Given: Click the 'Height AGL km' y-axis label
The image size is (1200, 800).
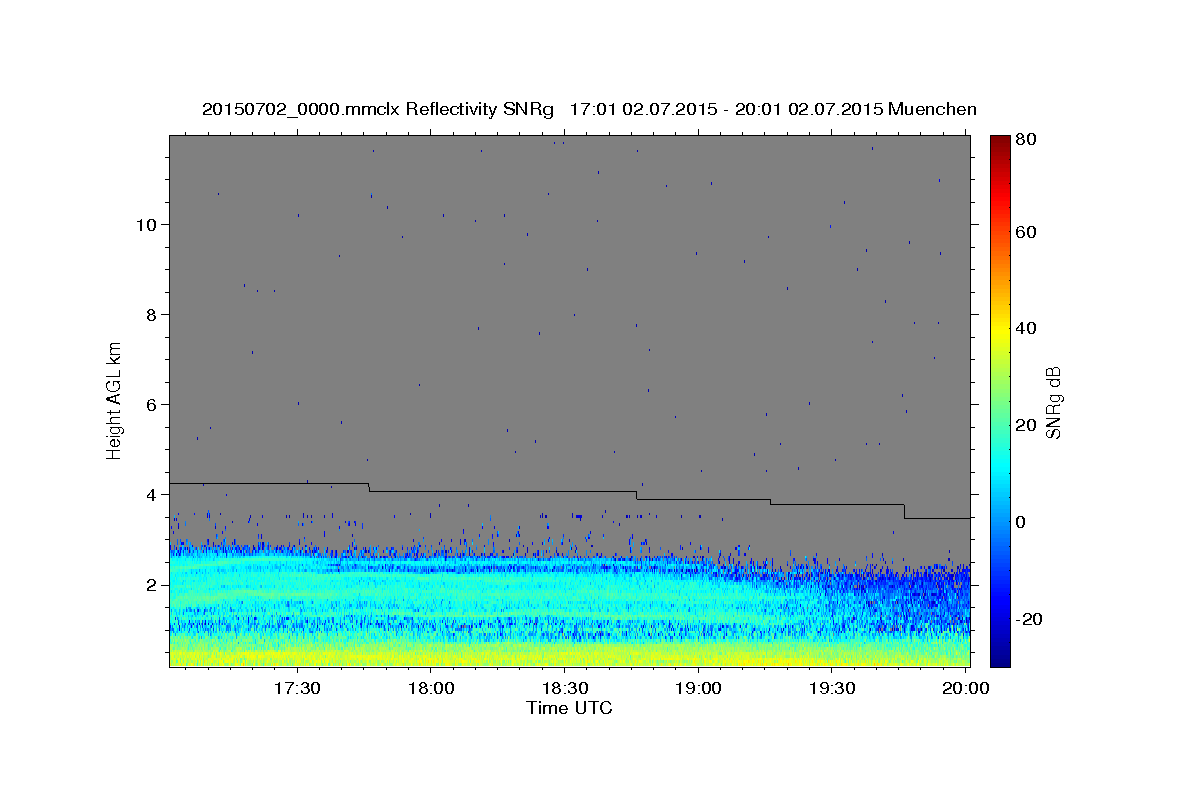Looking at the screenshot, I should [x=115, y=400].
